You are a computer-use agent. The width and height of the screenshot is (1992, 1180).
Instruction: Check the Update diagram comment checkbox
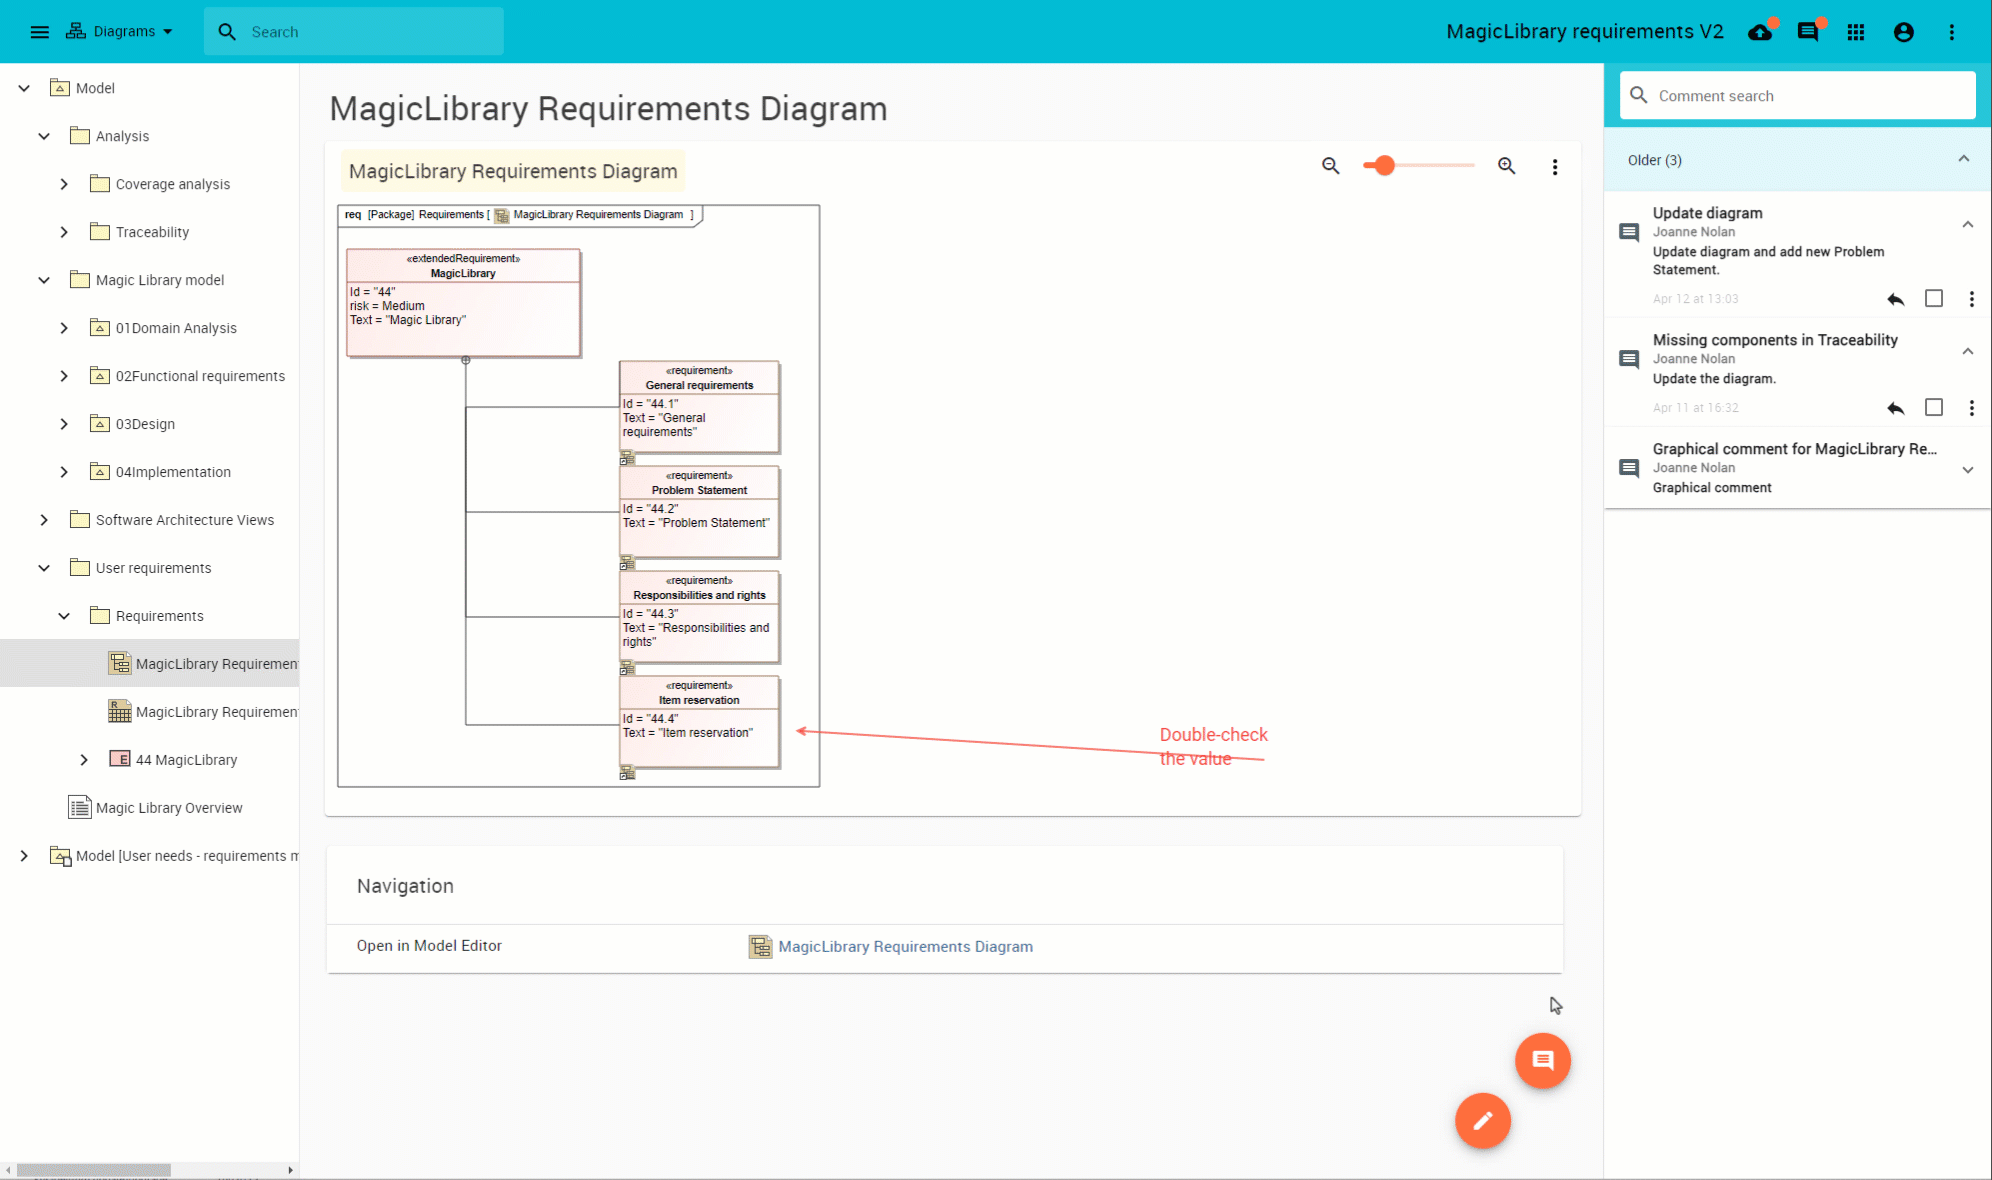click(1934, 299)
